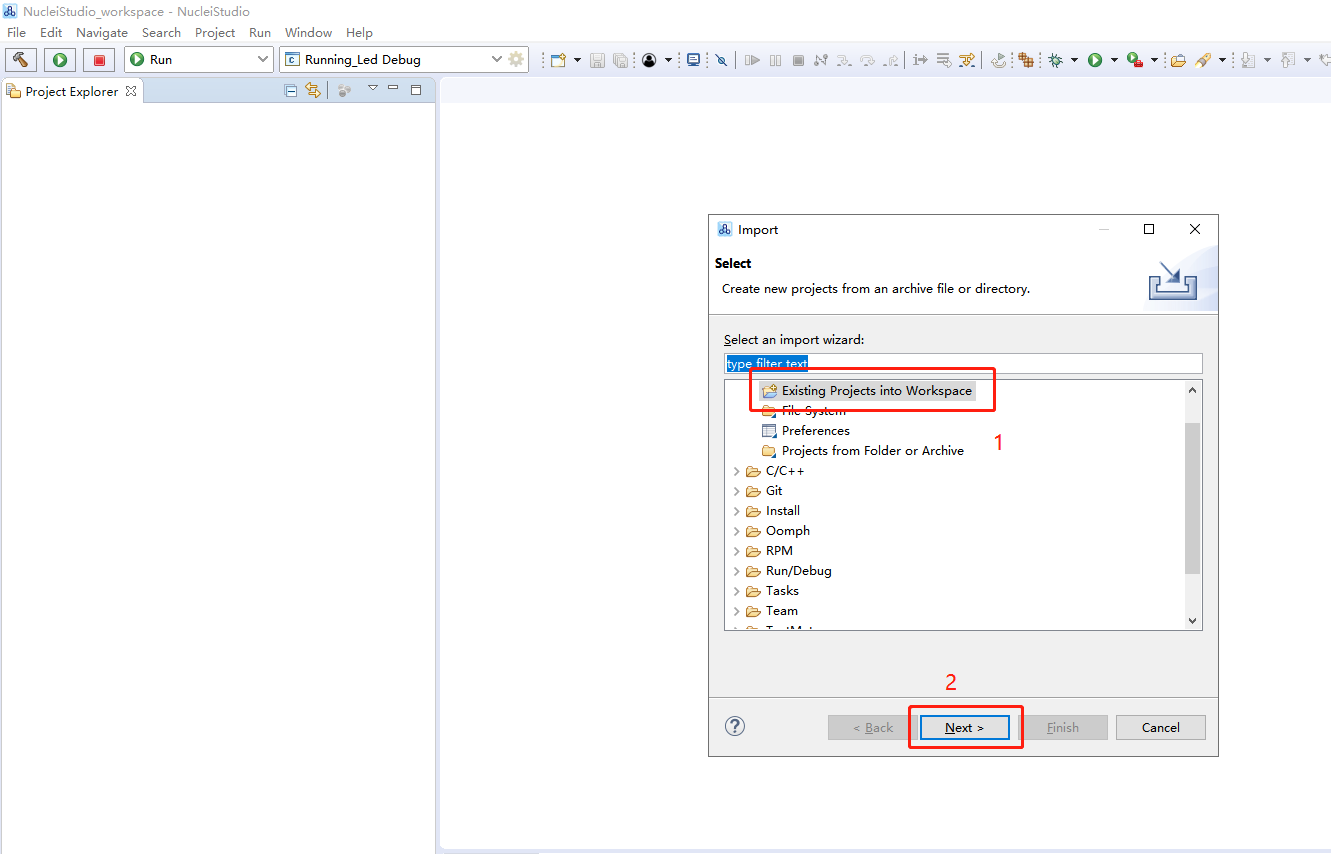The height and width of the screenshot is (854, 1331).
Task: Click the wizard list vertical scrollbar thumb
Action: 1192,498
